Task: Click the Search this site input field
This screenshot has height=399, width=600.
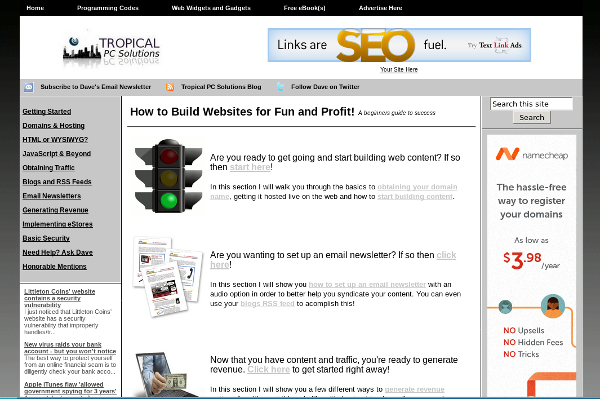Action: 531,104
